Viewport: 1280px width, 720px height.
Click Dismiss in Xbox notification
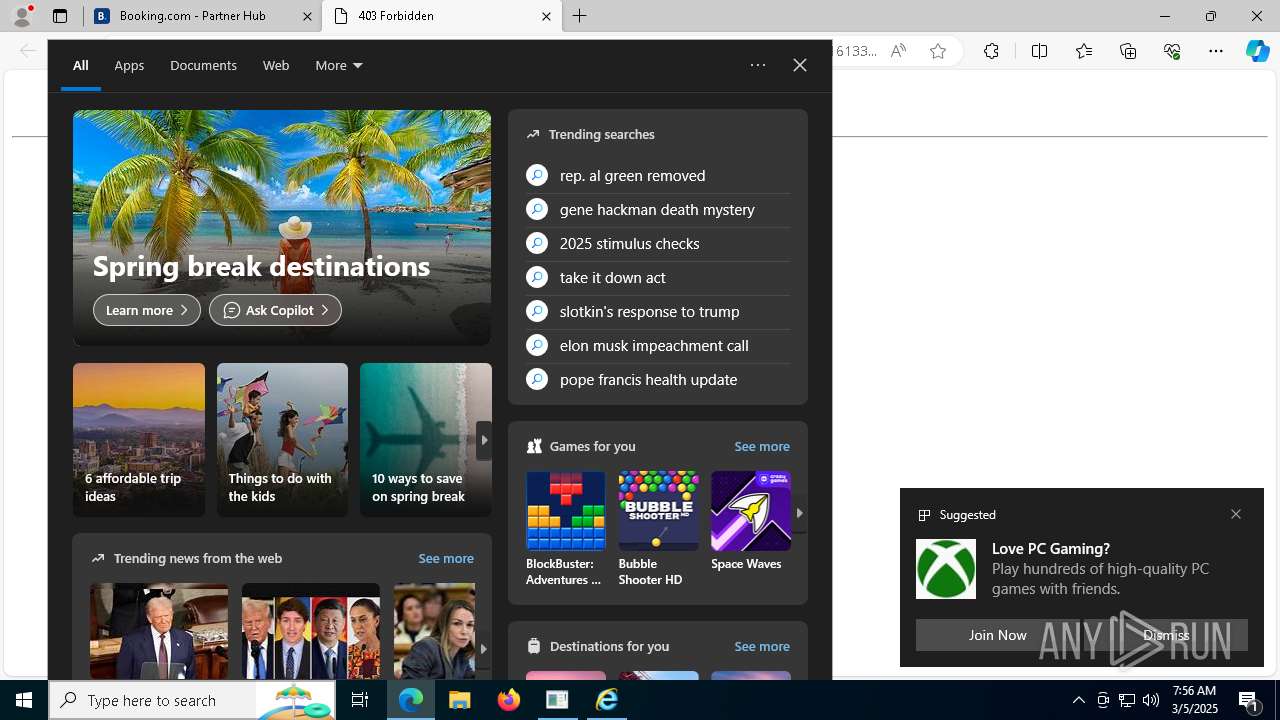pyautogui.click(x=1166, y=635)
